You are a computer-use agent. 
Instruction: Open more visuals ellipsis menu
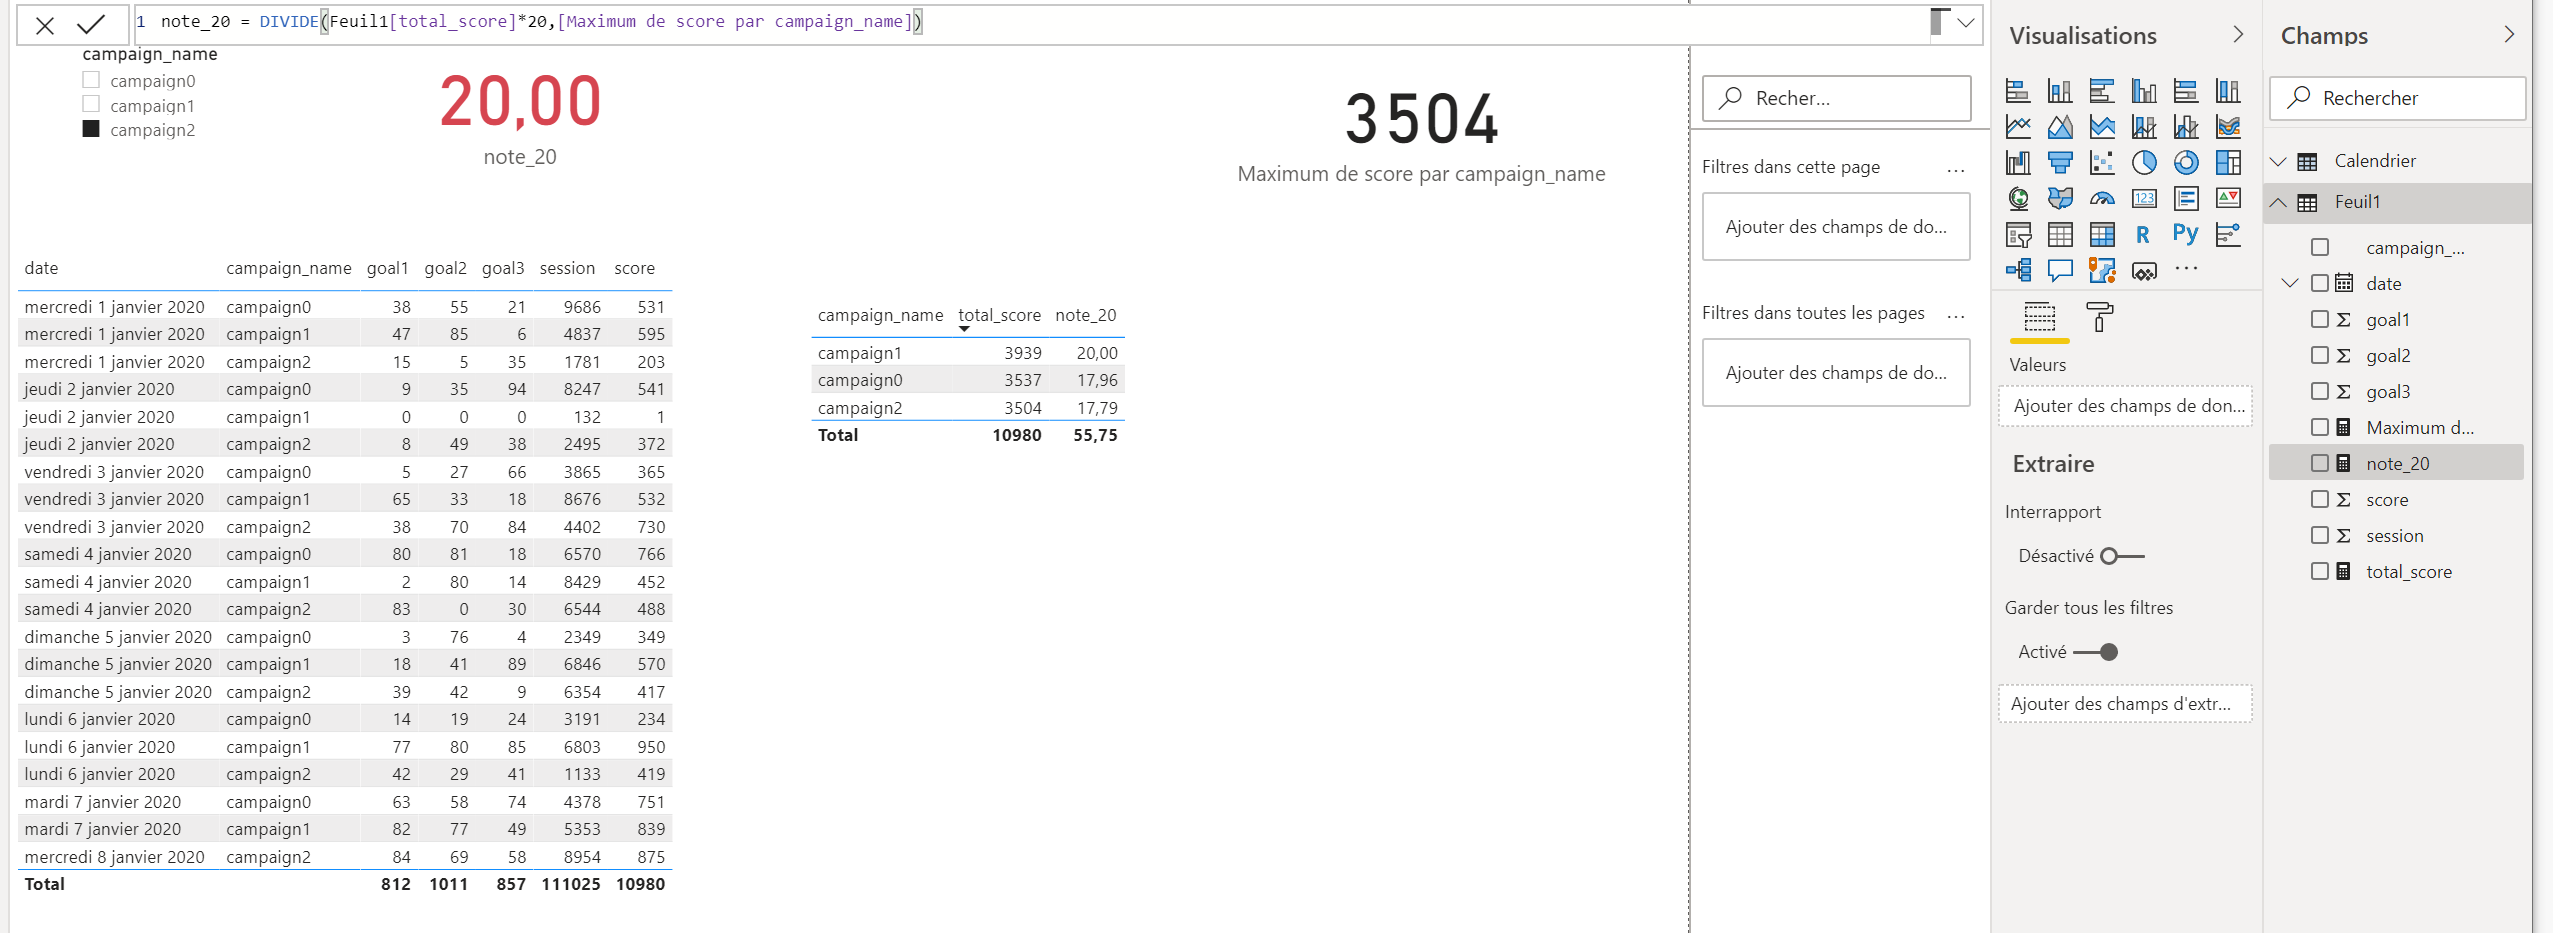(x=2186, y=268)
